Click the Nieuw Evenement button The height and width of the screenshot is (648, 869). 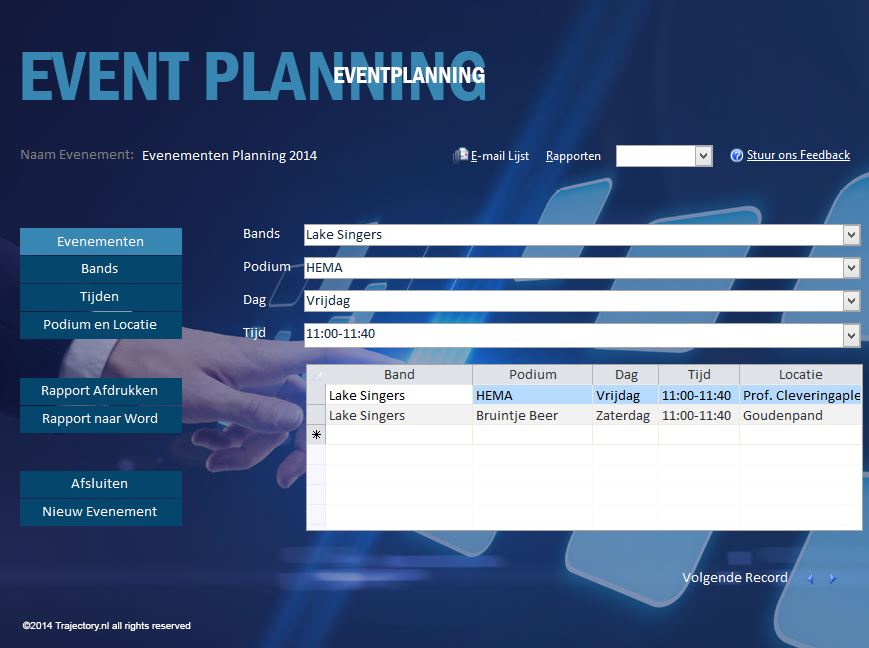tap(101, 512)
